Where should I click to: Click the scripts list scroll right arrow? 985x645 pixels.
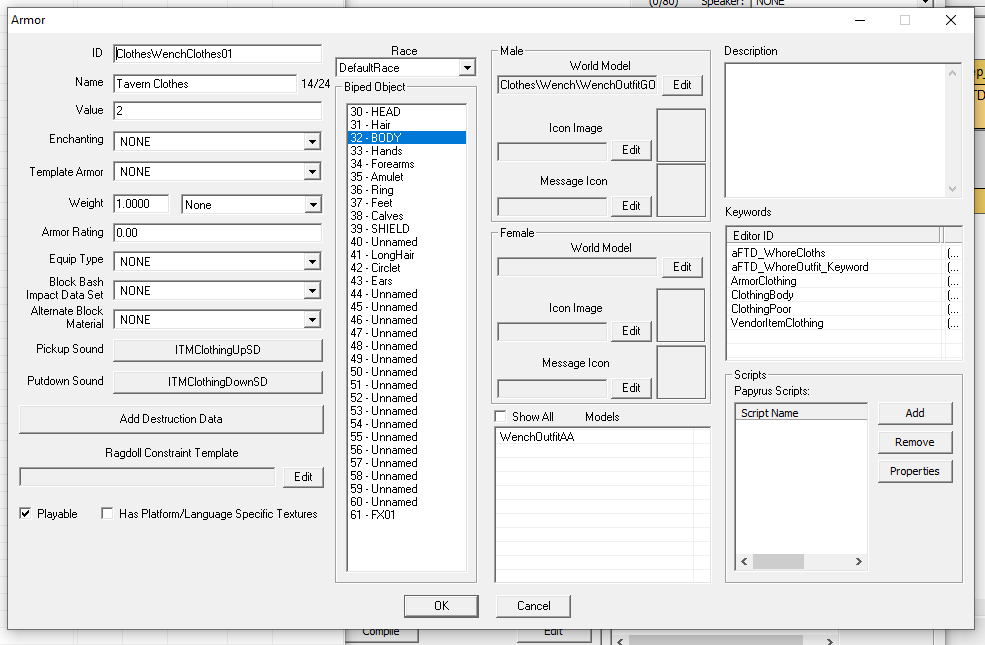pyautogui.click(x=859, y=561)
